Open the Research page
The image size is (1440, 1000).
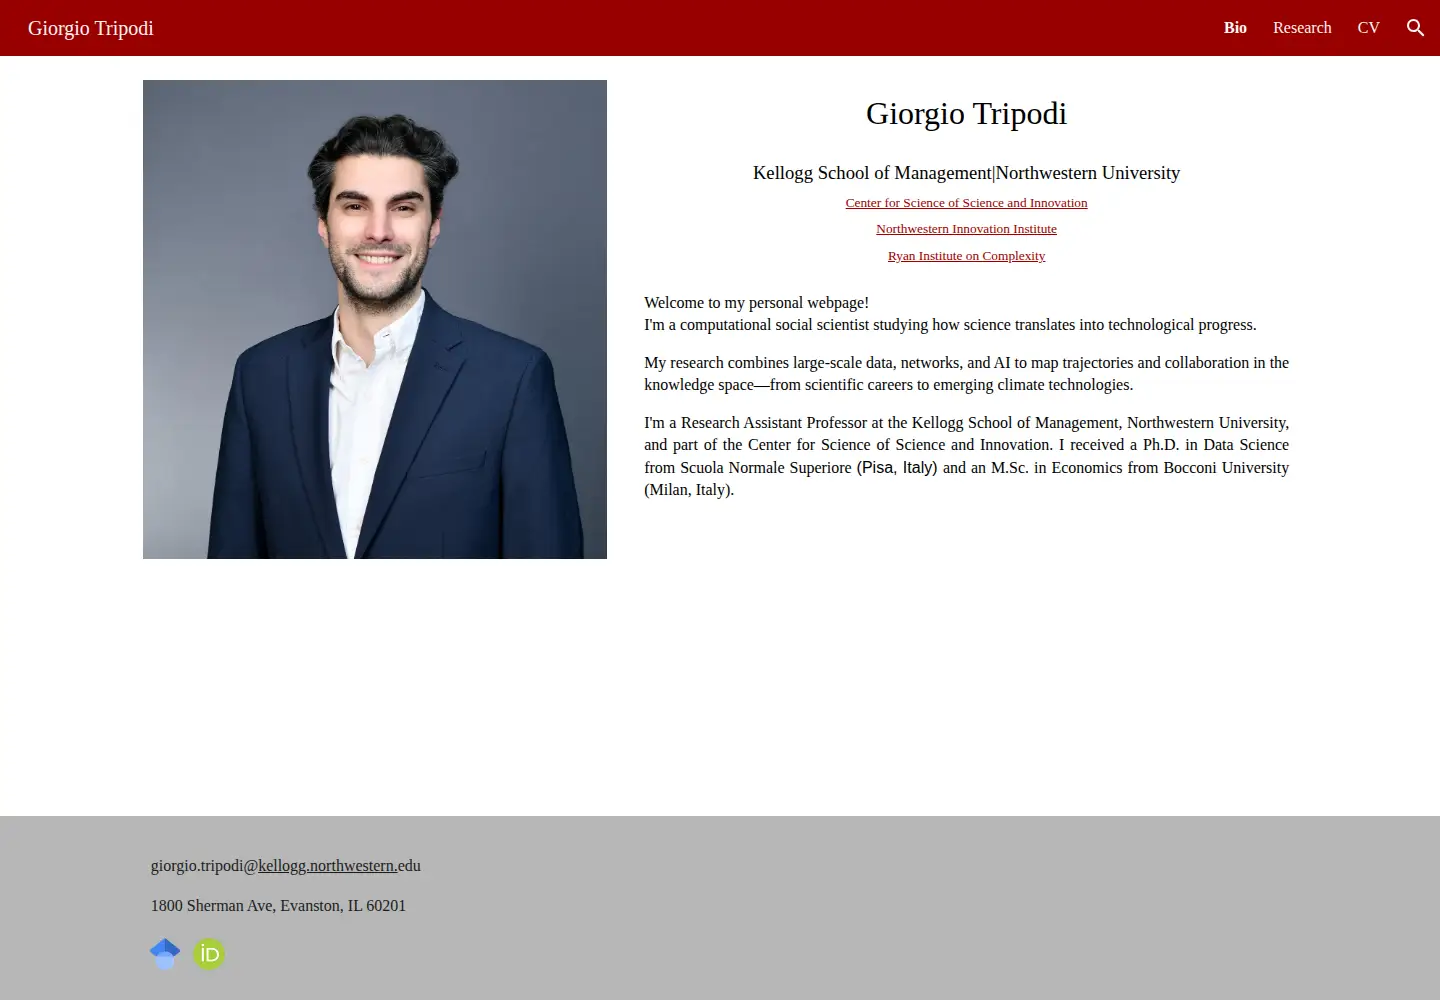coord(1302,28)
